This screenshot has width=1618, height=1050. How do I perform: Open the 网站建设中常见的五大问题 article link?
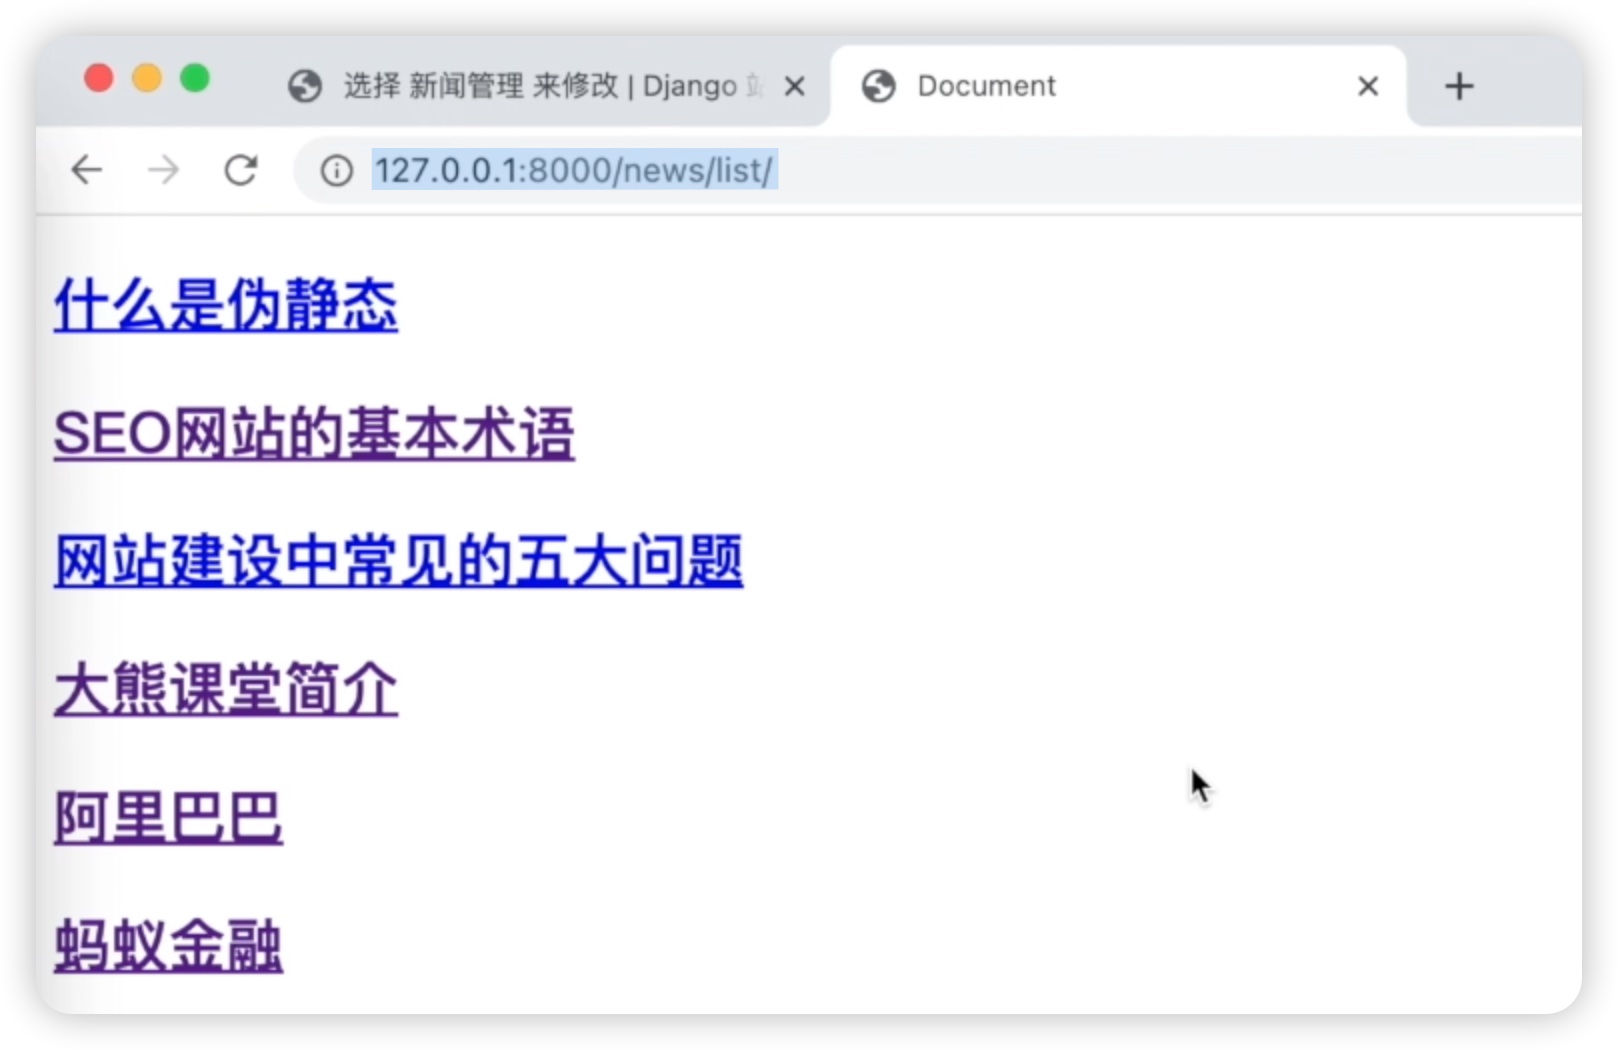pos(398,561)
